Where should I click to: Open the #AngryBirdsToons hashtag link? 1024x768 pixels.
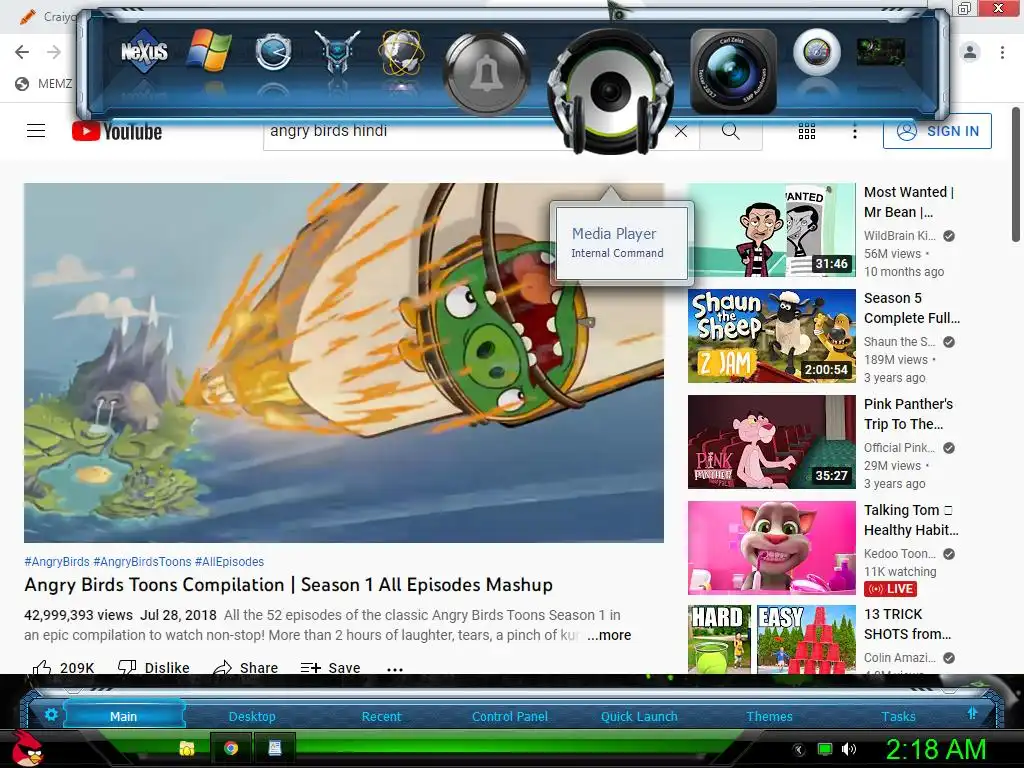click(142, 562)
